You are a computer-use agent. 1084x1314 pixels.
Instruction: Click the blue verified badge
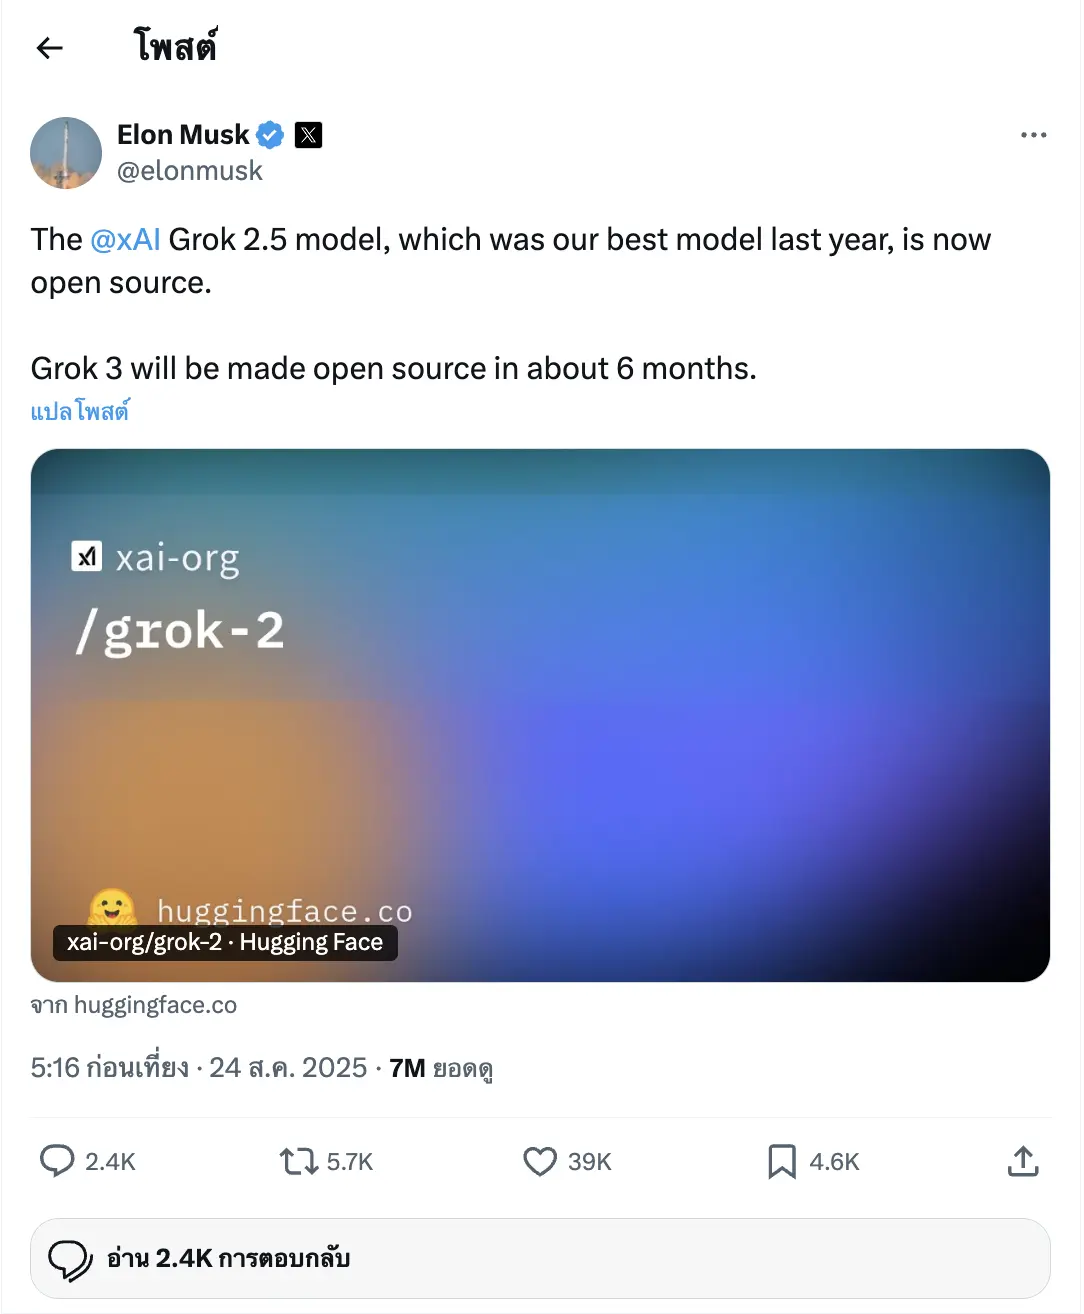point(270,135)
